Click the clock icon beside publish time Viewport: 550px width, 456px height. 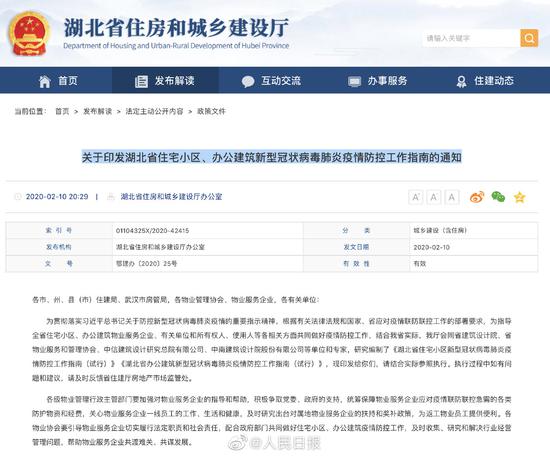(18, 196)
